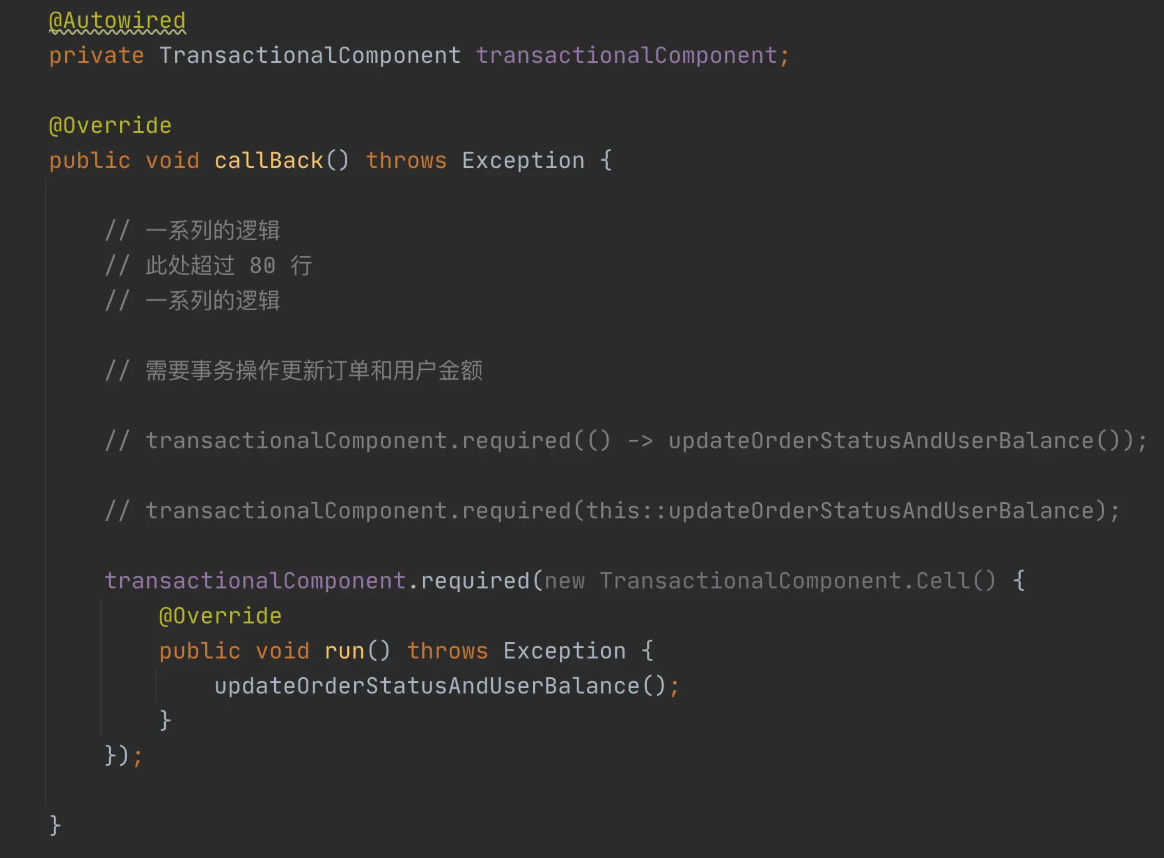Click the opening brace after Cell()
Viewport: 1164px width, 858px height.
(1018, 580)
